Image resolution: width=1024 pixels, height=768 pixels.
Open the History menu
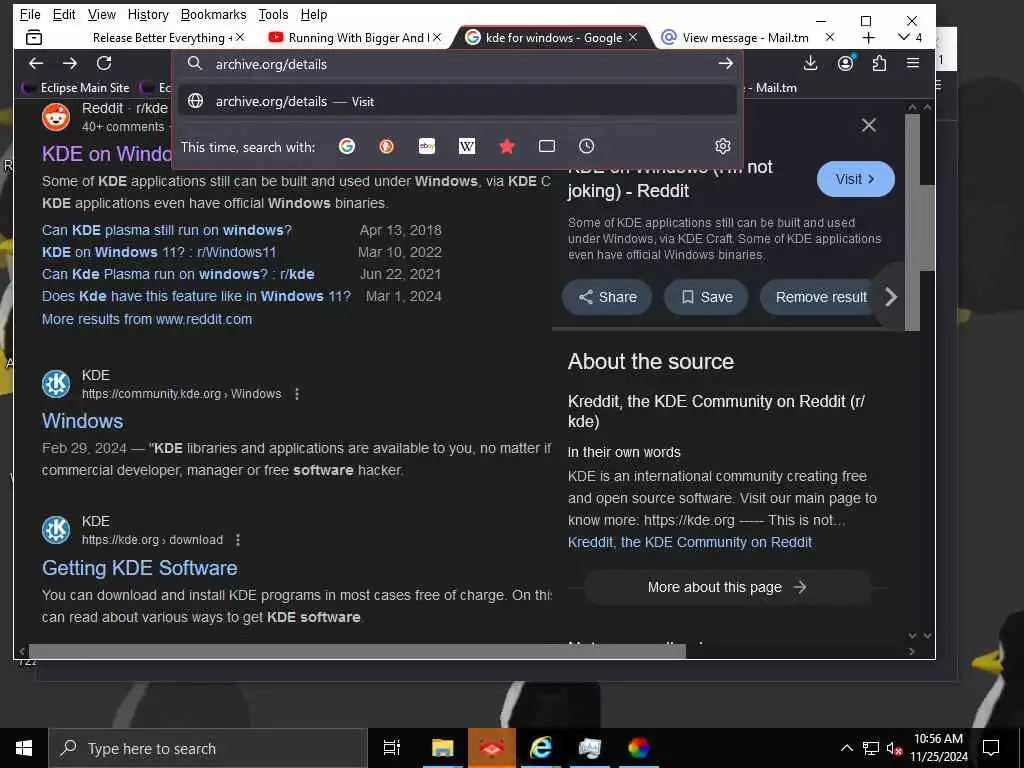pos(148,14)
